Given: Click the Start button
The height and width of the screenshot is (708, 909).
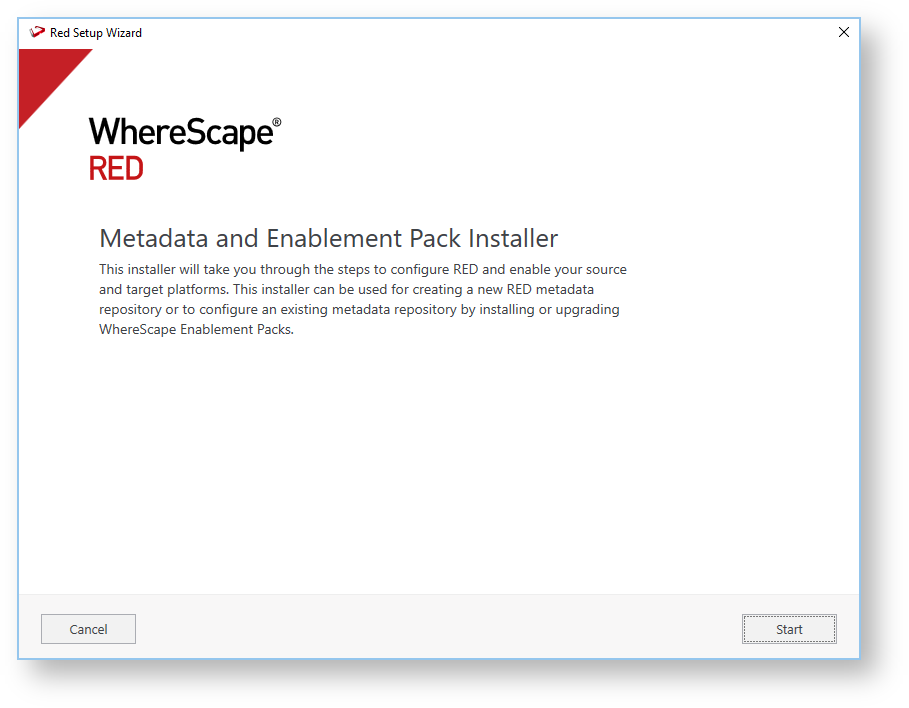Looking at the screenshot, I should point(789,629).
